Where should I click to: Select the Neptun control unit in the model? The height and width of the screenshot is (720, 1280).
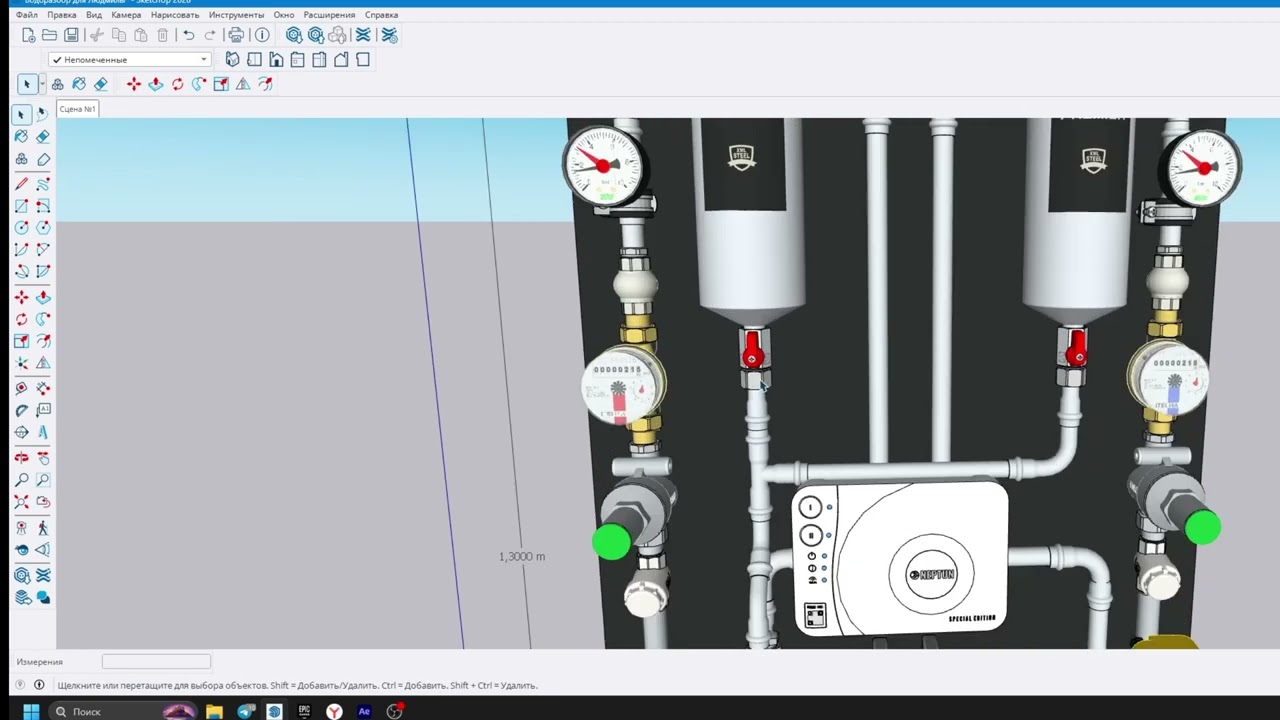[x=900, y=558]
